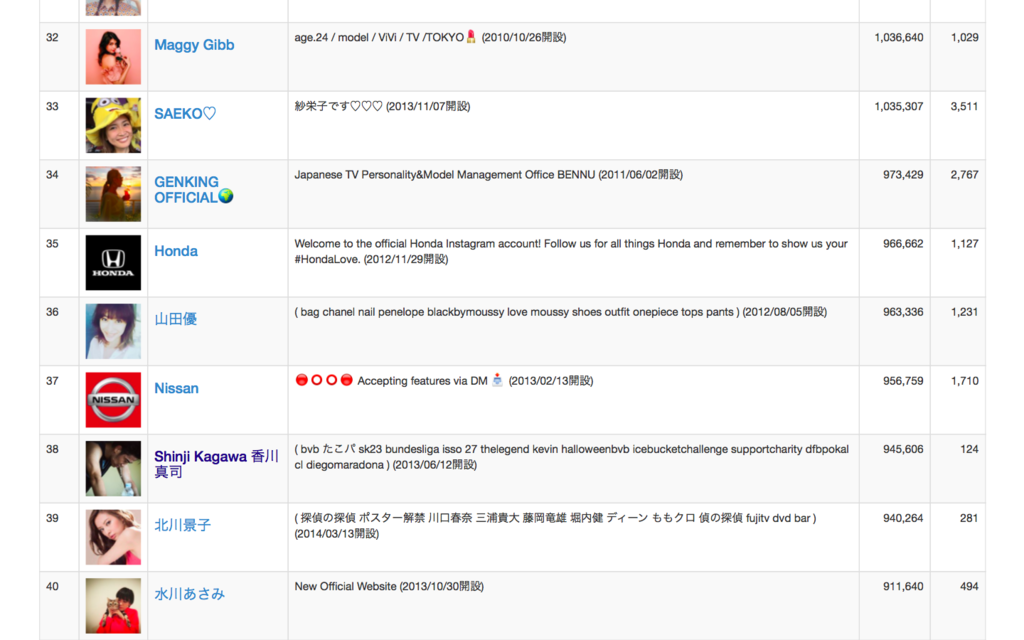Image resolution: width=1024 pixels, height=640 pixels.
Task: Click the '紗栄子です♡♡♡' description
Action: (382, 106)
